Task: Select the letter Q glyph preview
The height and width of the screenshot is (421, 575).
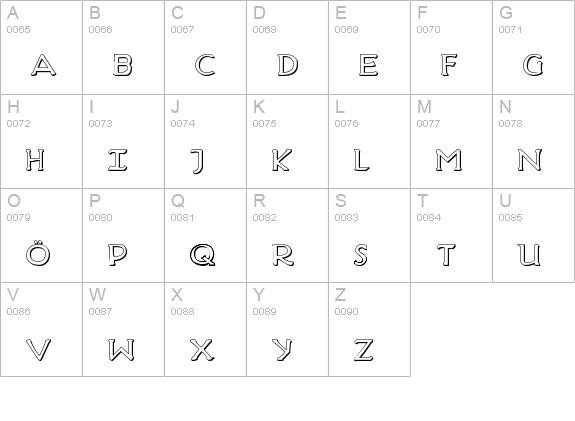Action: pos(202,255)
